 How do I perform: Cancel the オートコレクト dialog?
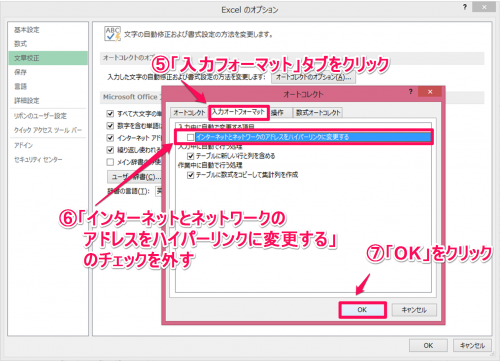(x=414, y=310)
